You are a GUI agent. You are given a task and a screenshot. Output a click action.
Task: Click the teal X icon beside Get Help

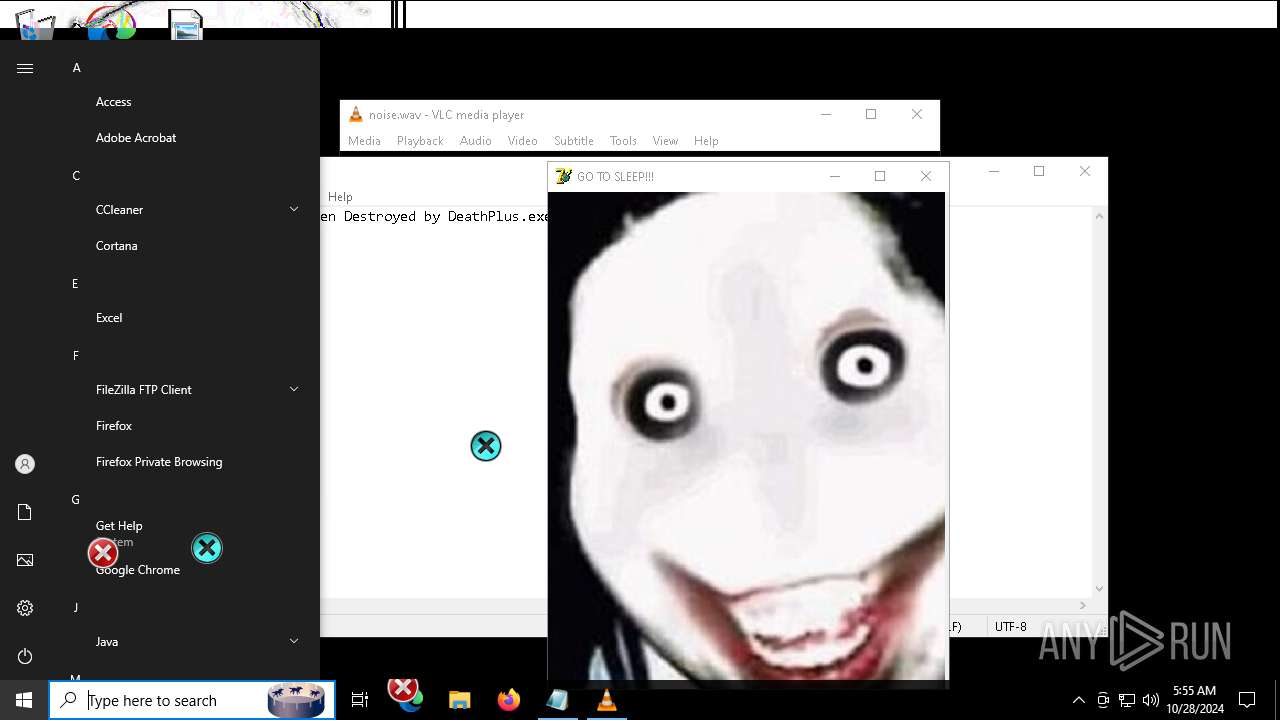pos(207,548)
